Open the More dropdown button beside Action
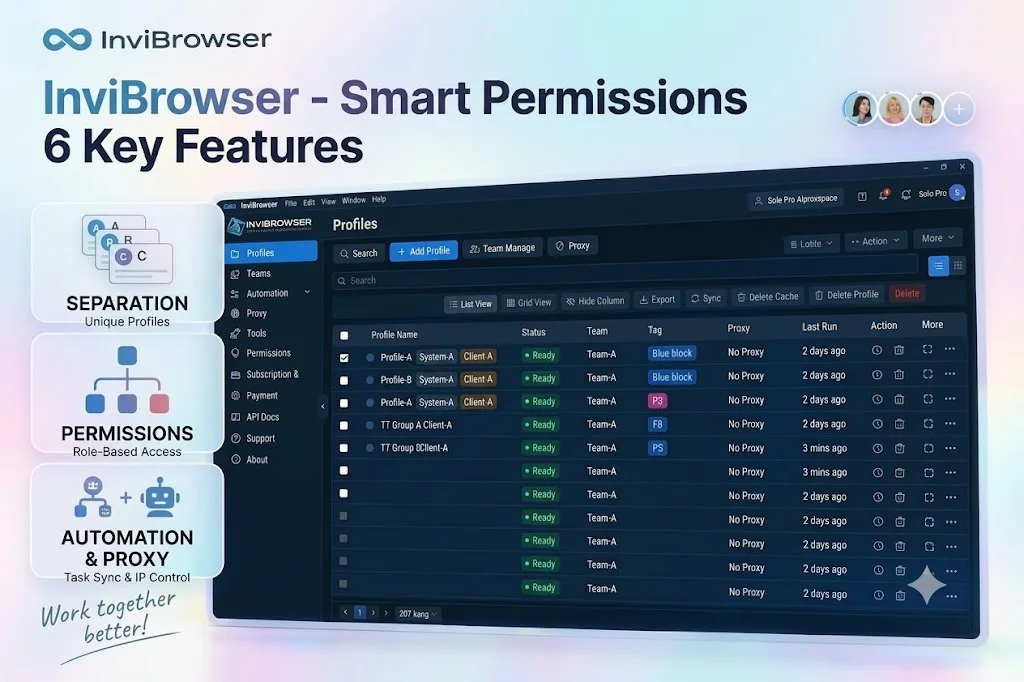This screenshot has height=682, width=1024. (938, 238)
